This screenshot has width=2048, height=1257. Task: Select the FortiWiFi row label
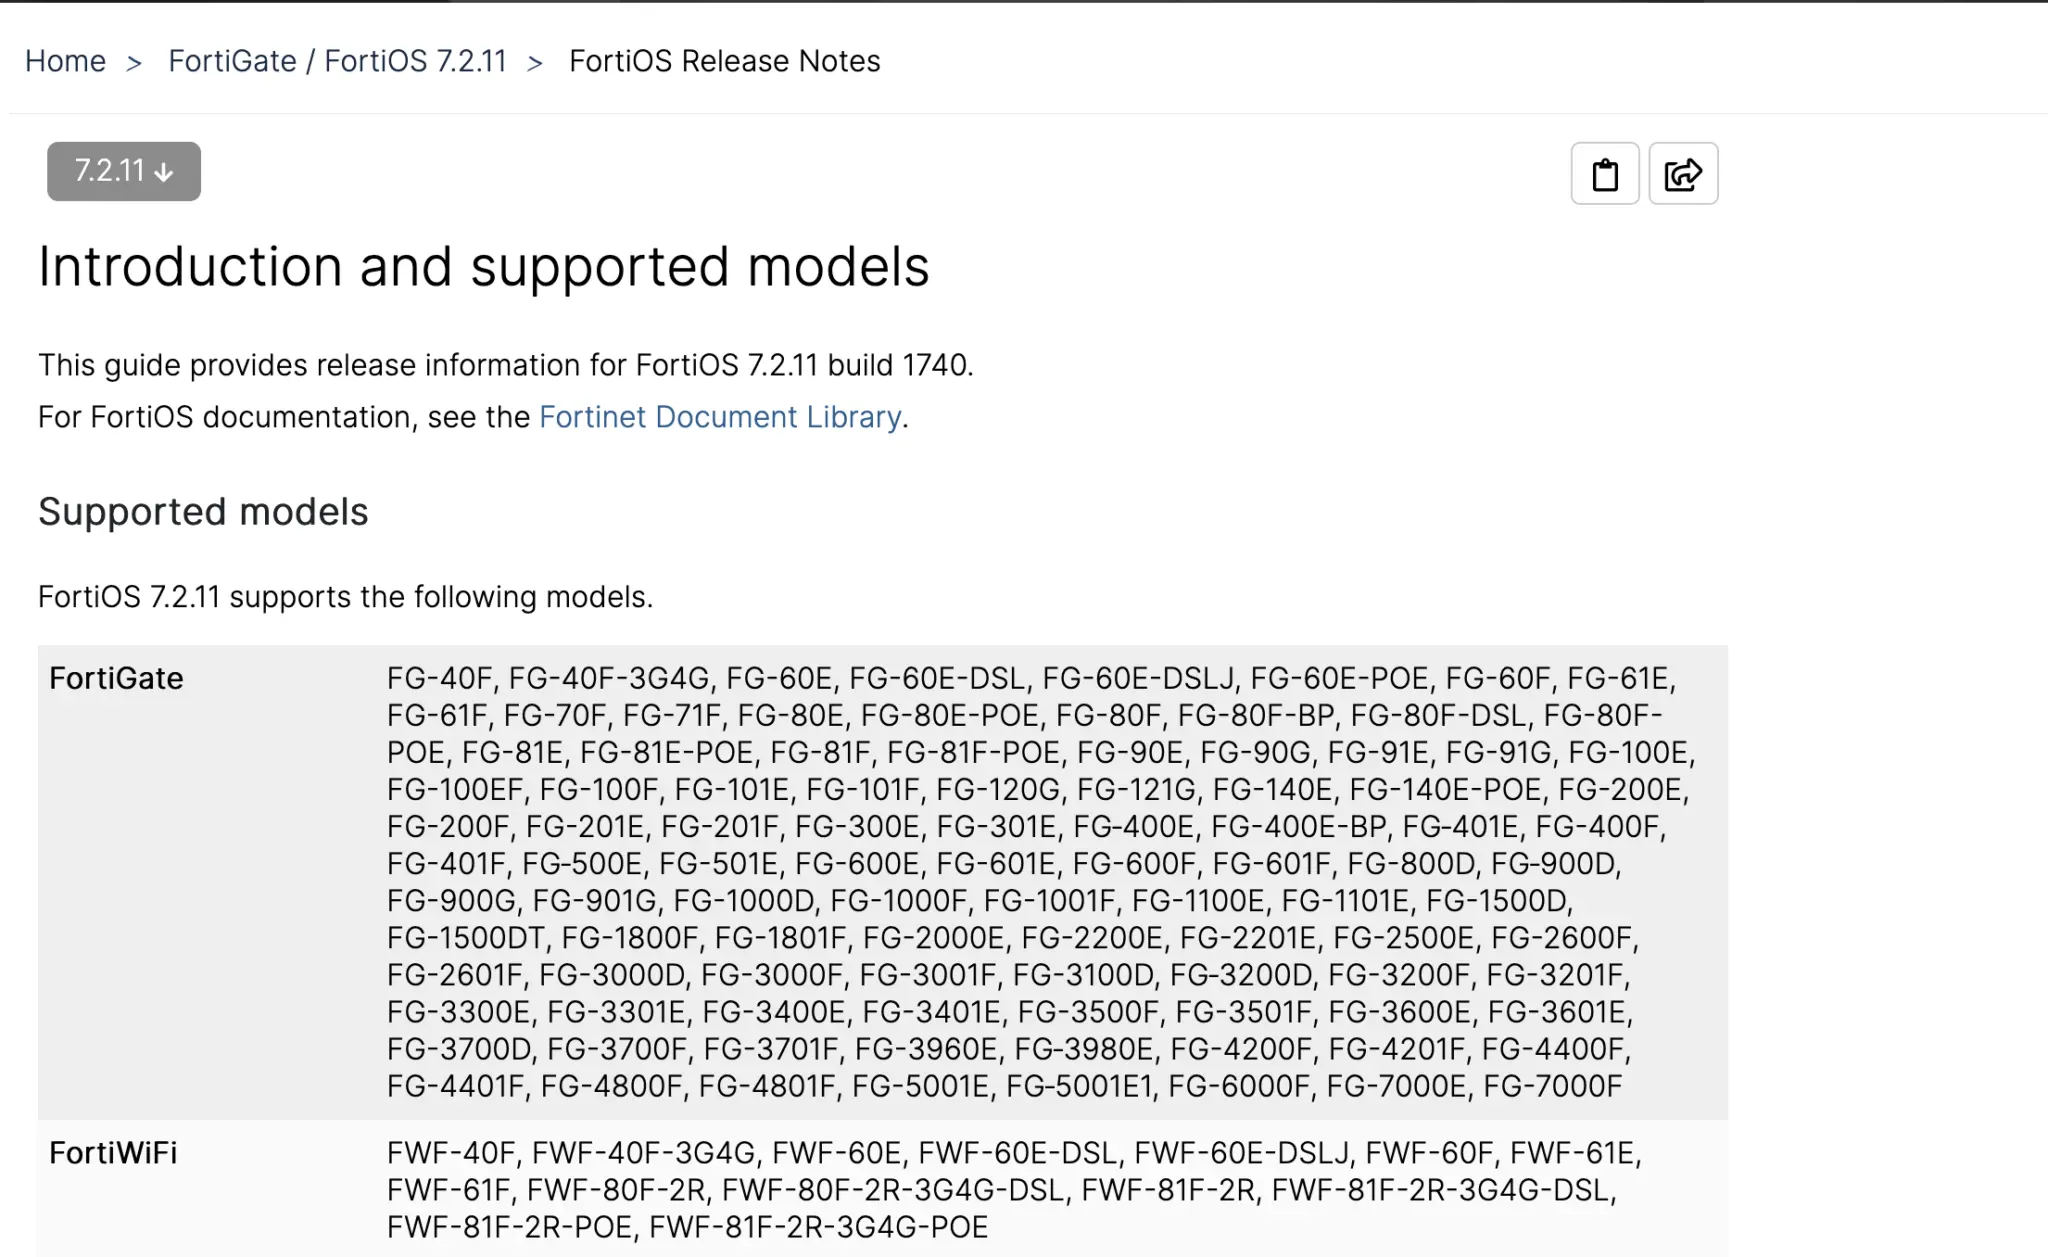113,1153
